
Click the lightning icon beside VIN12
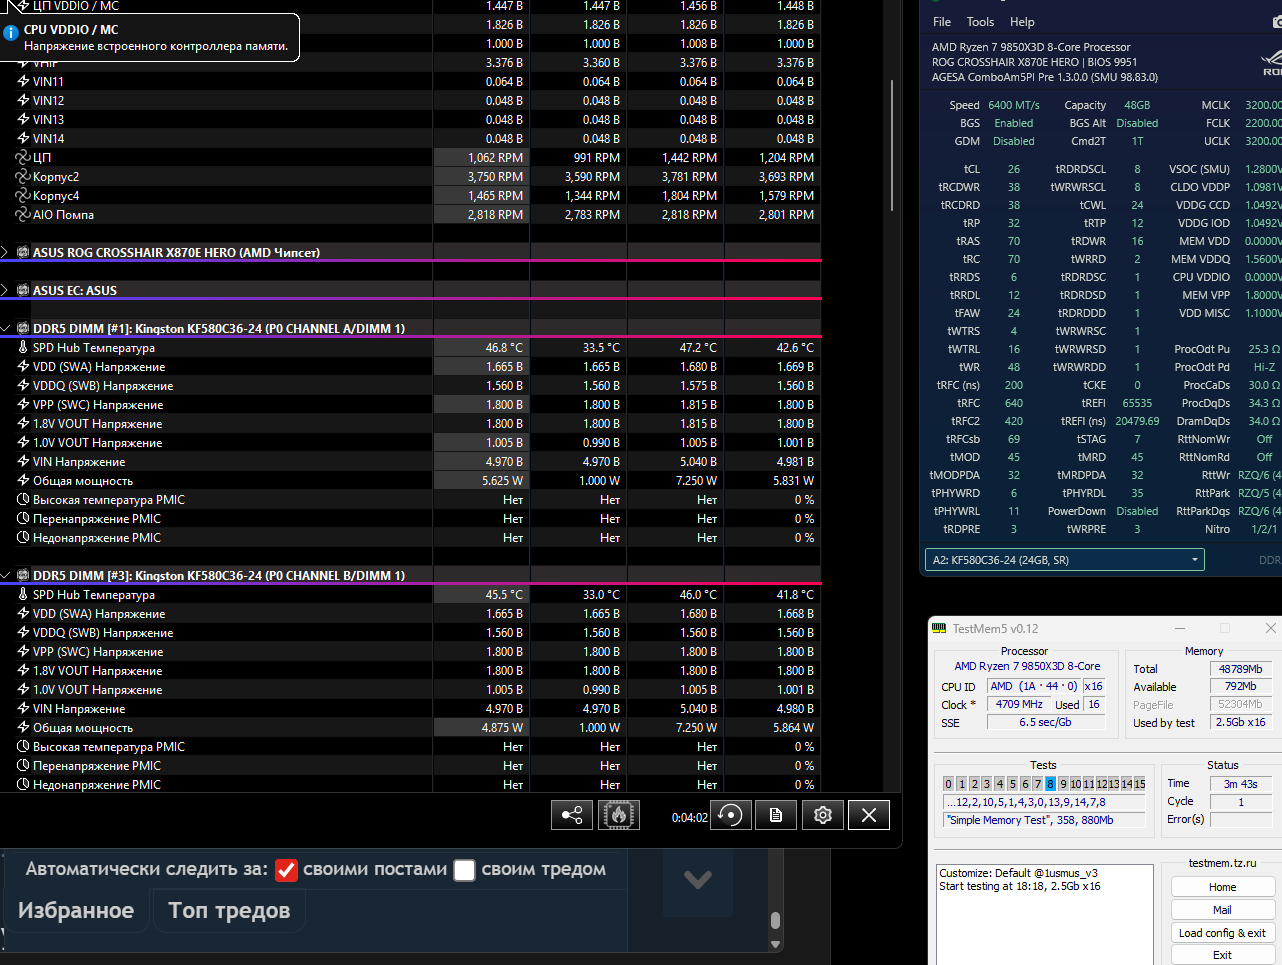tap(23, 100)
